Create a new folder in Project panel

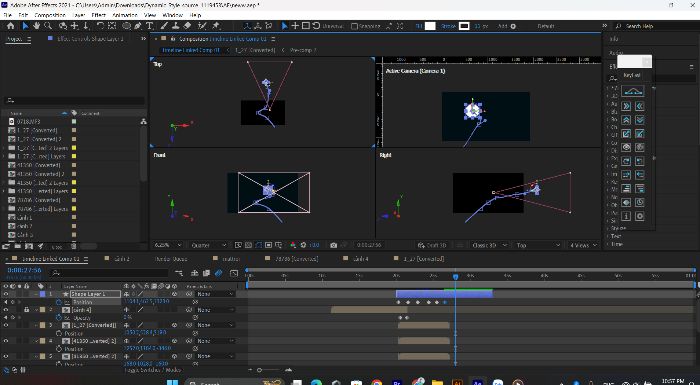tap(17, 246)
